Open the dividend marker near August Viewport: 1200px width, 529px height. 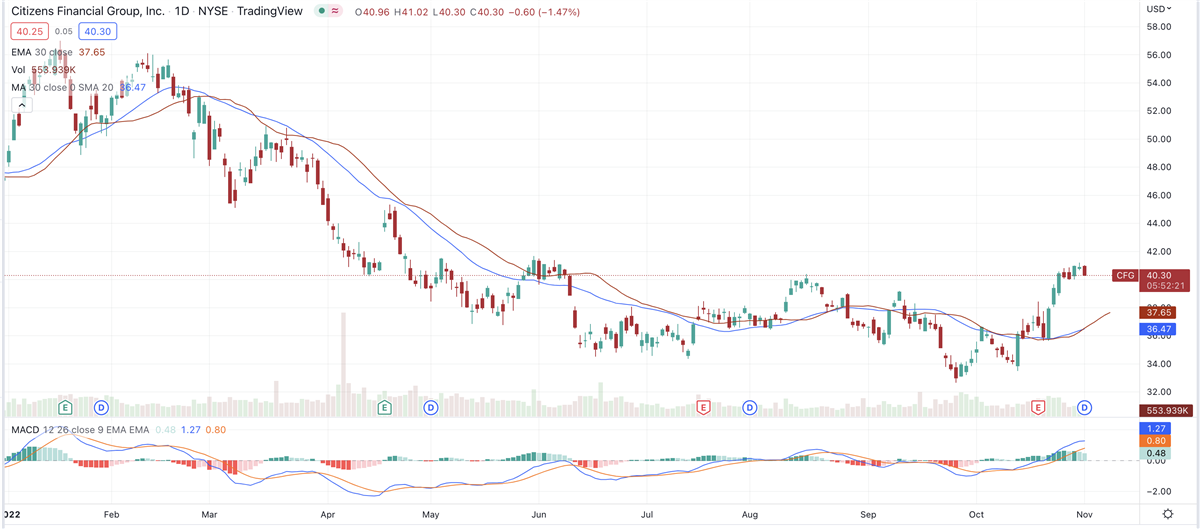pos(749,407)
